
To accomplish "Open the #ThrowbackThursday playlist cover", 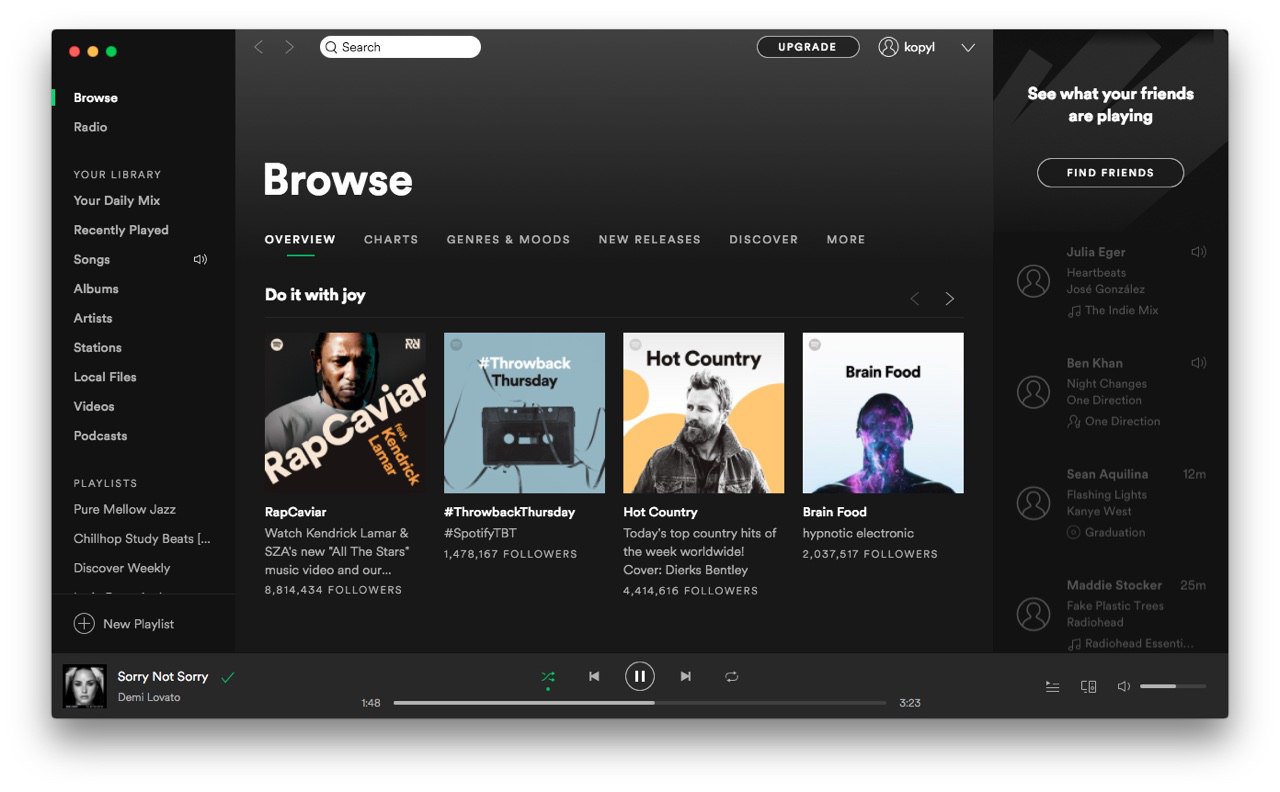I will click(x=524, y=413).
